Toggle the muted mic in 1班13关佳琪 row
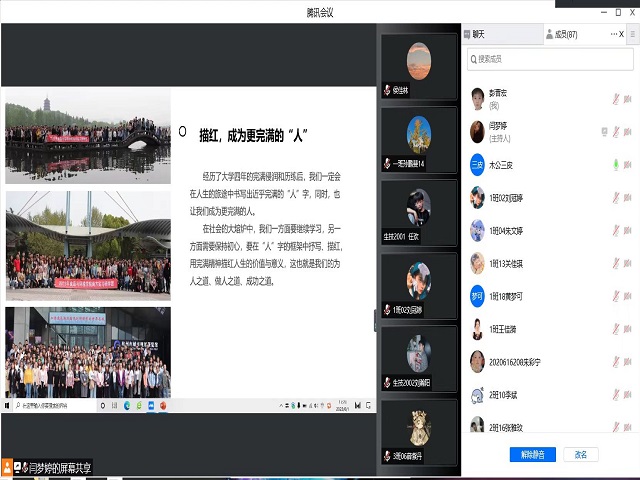The height and width of the screenshot is (480, 640). click(x=616, y=263)
